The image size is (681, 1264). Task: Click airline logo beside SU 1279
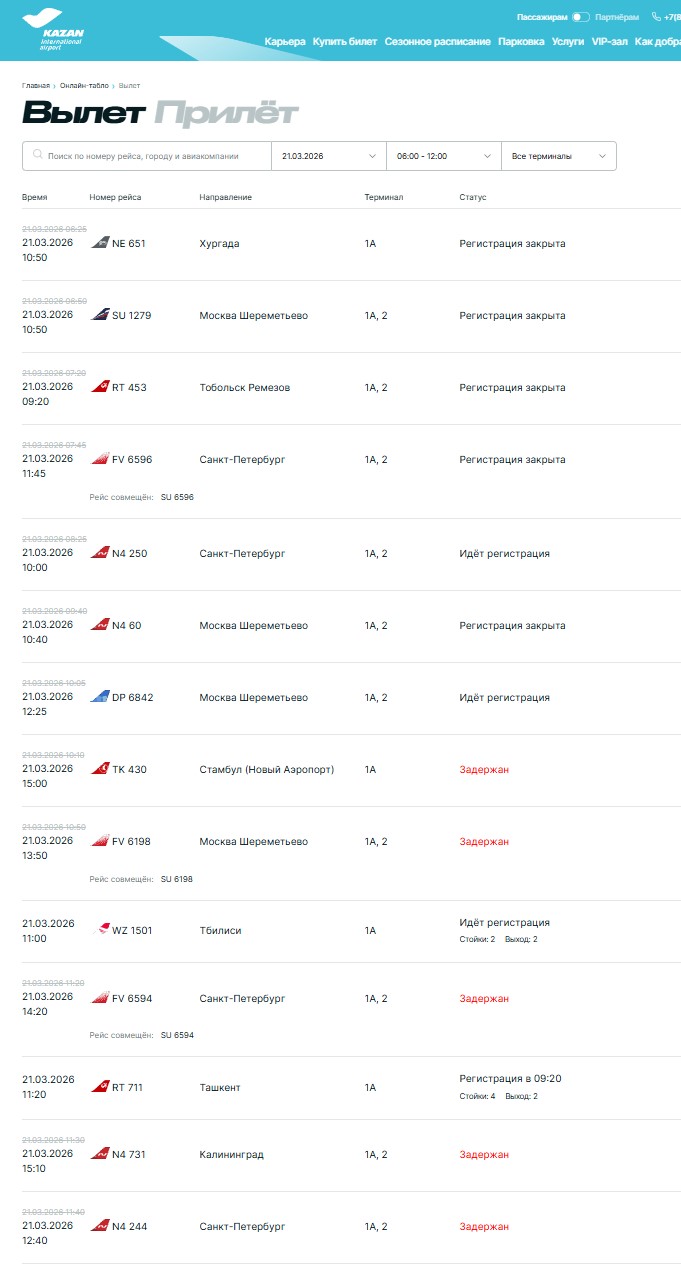(99, 315)
